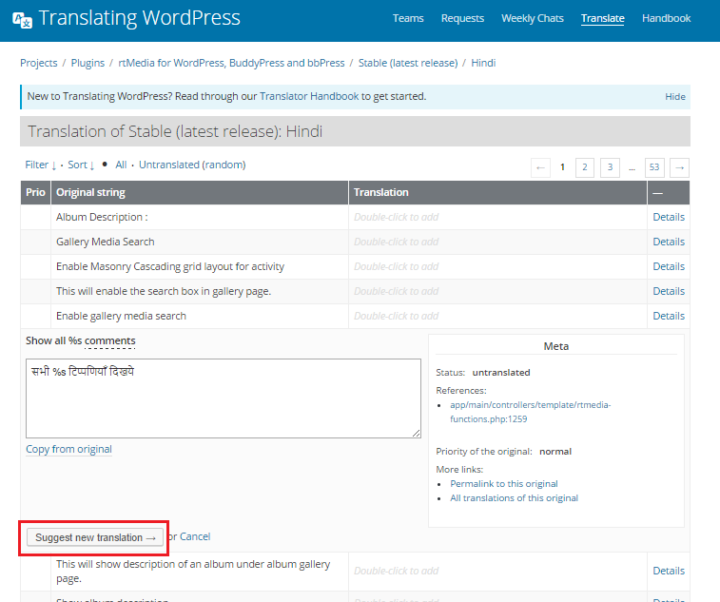This screenshot has height=602, width=720.
Task: Open page 53 of translations
Action: [655, 167]
